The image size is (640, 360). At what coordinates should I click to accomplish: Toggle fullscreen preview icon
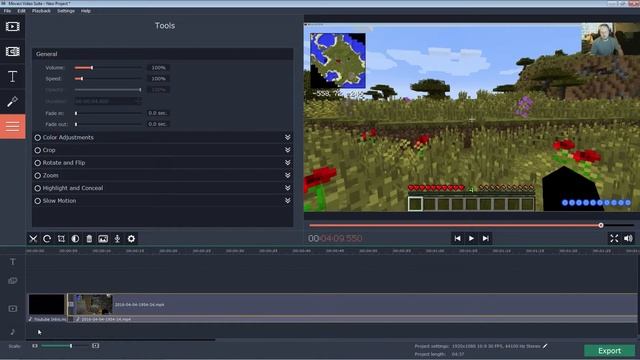614,238
